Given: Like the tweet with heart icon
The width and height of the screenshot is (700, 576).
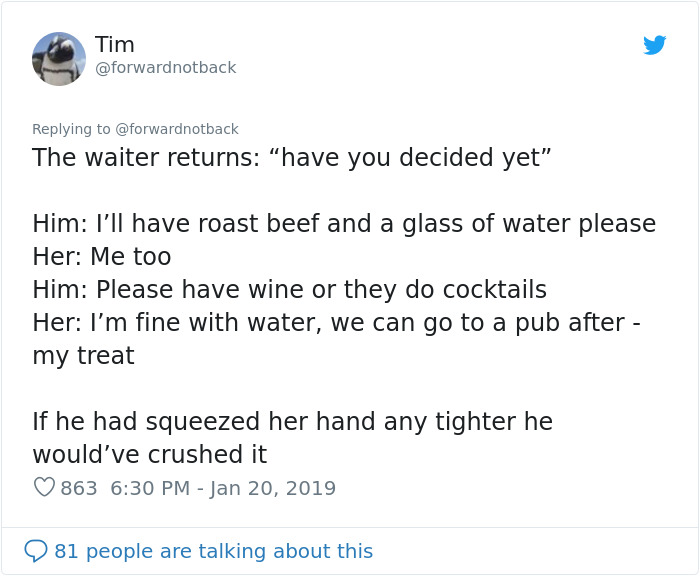Looking at the screenshot, I should [44, 488].
